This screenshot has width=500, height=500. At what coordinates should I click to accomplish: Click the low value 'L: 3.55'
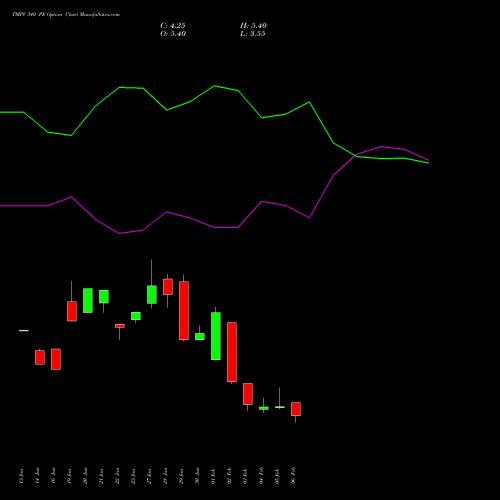point(253,34)
